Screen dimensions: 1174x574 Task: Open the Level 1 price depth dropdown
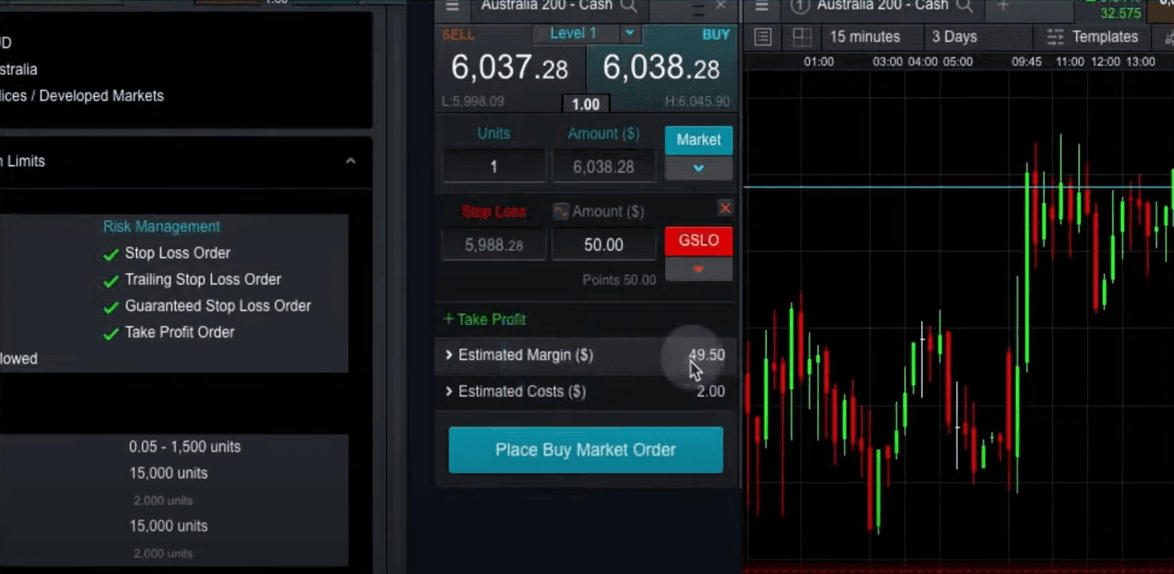[629, 34]
